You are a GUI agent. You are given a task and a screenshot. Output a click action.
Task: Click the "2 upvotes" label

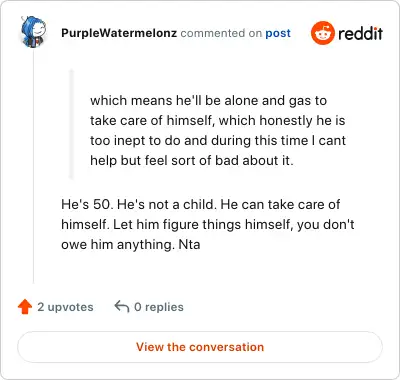point(65,307)
